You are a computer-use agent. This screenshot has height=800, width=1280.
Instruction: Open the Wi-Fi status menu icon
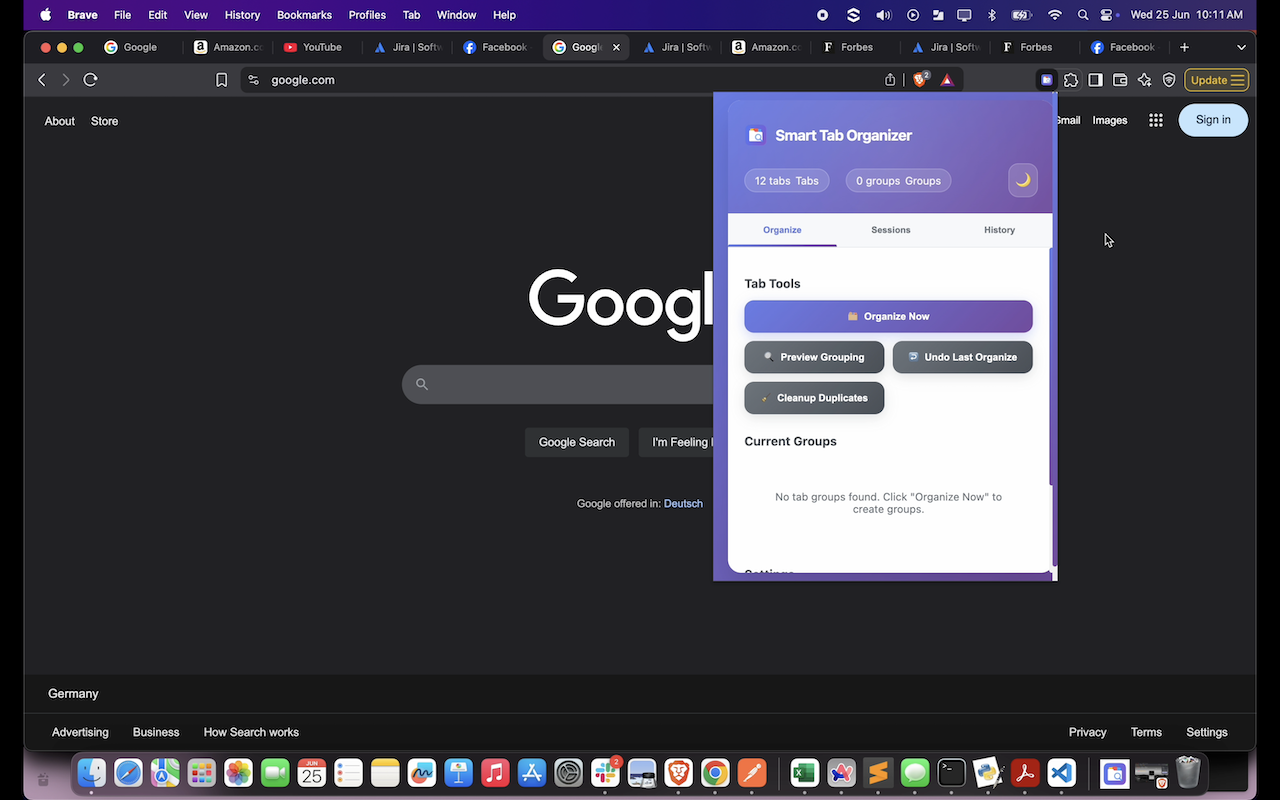1054,15
